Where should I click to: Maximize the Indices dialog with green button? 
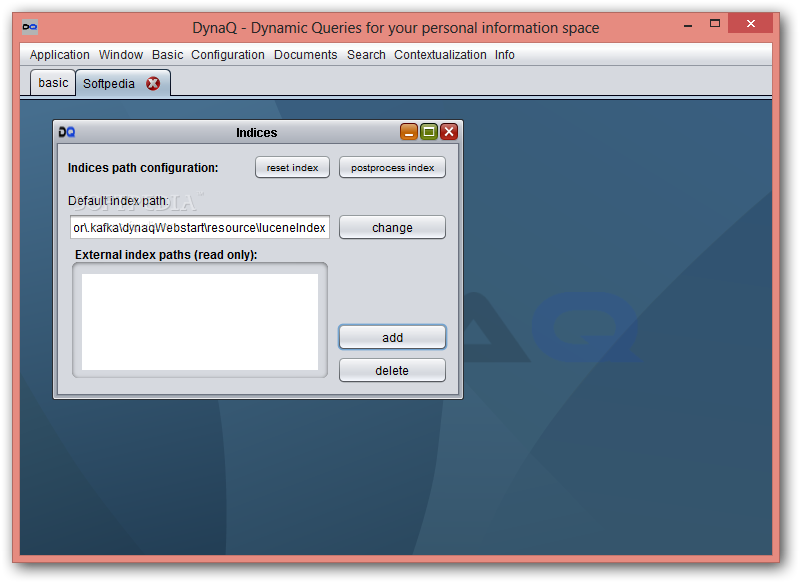pos(429,132)
